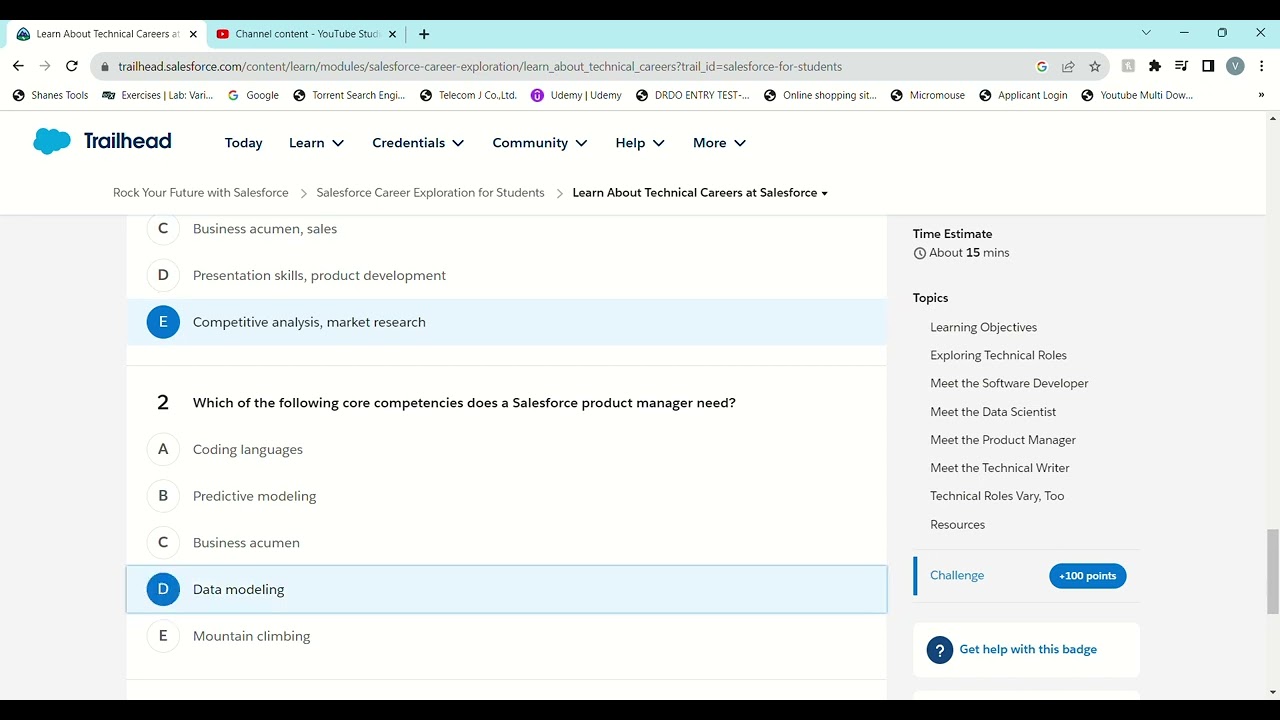Screen dimensions: 1280x720
Task: Click the Google icon in address bar
Action: (1042, 66)
